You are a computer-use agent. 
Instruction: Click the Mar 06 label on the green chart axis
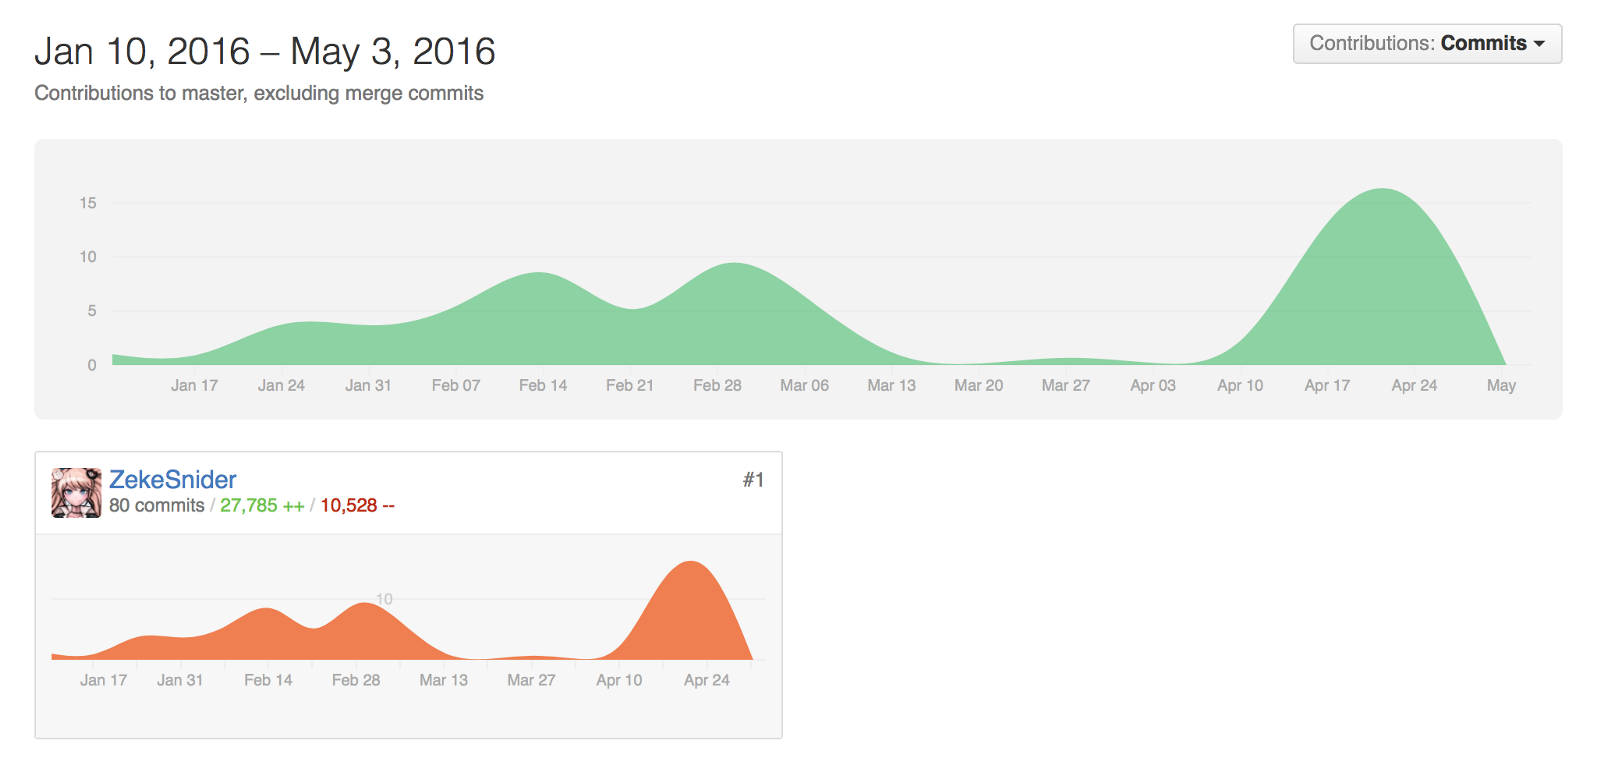pos(804,386)
